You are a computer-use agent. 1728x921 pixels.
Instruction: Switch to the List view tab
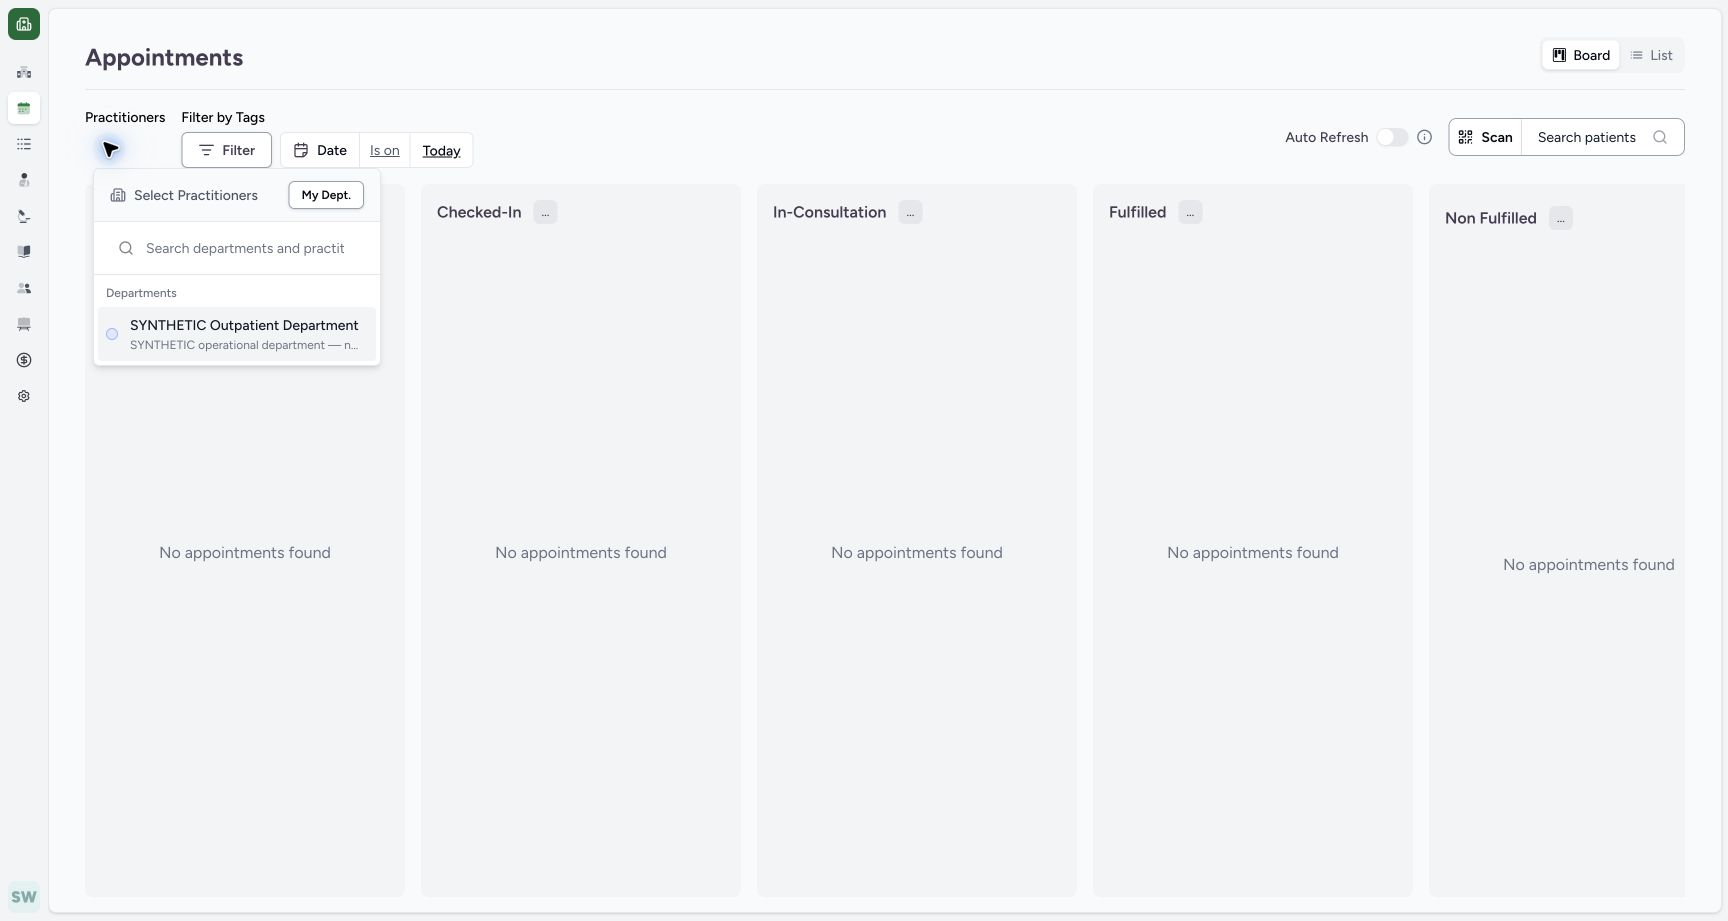[1651, 55]
